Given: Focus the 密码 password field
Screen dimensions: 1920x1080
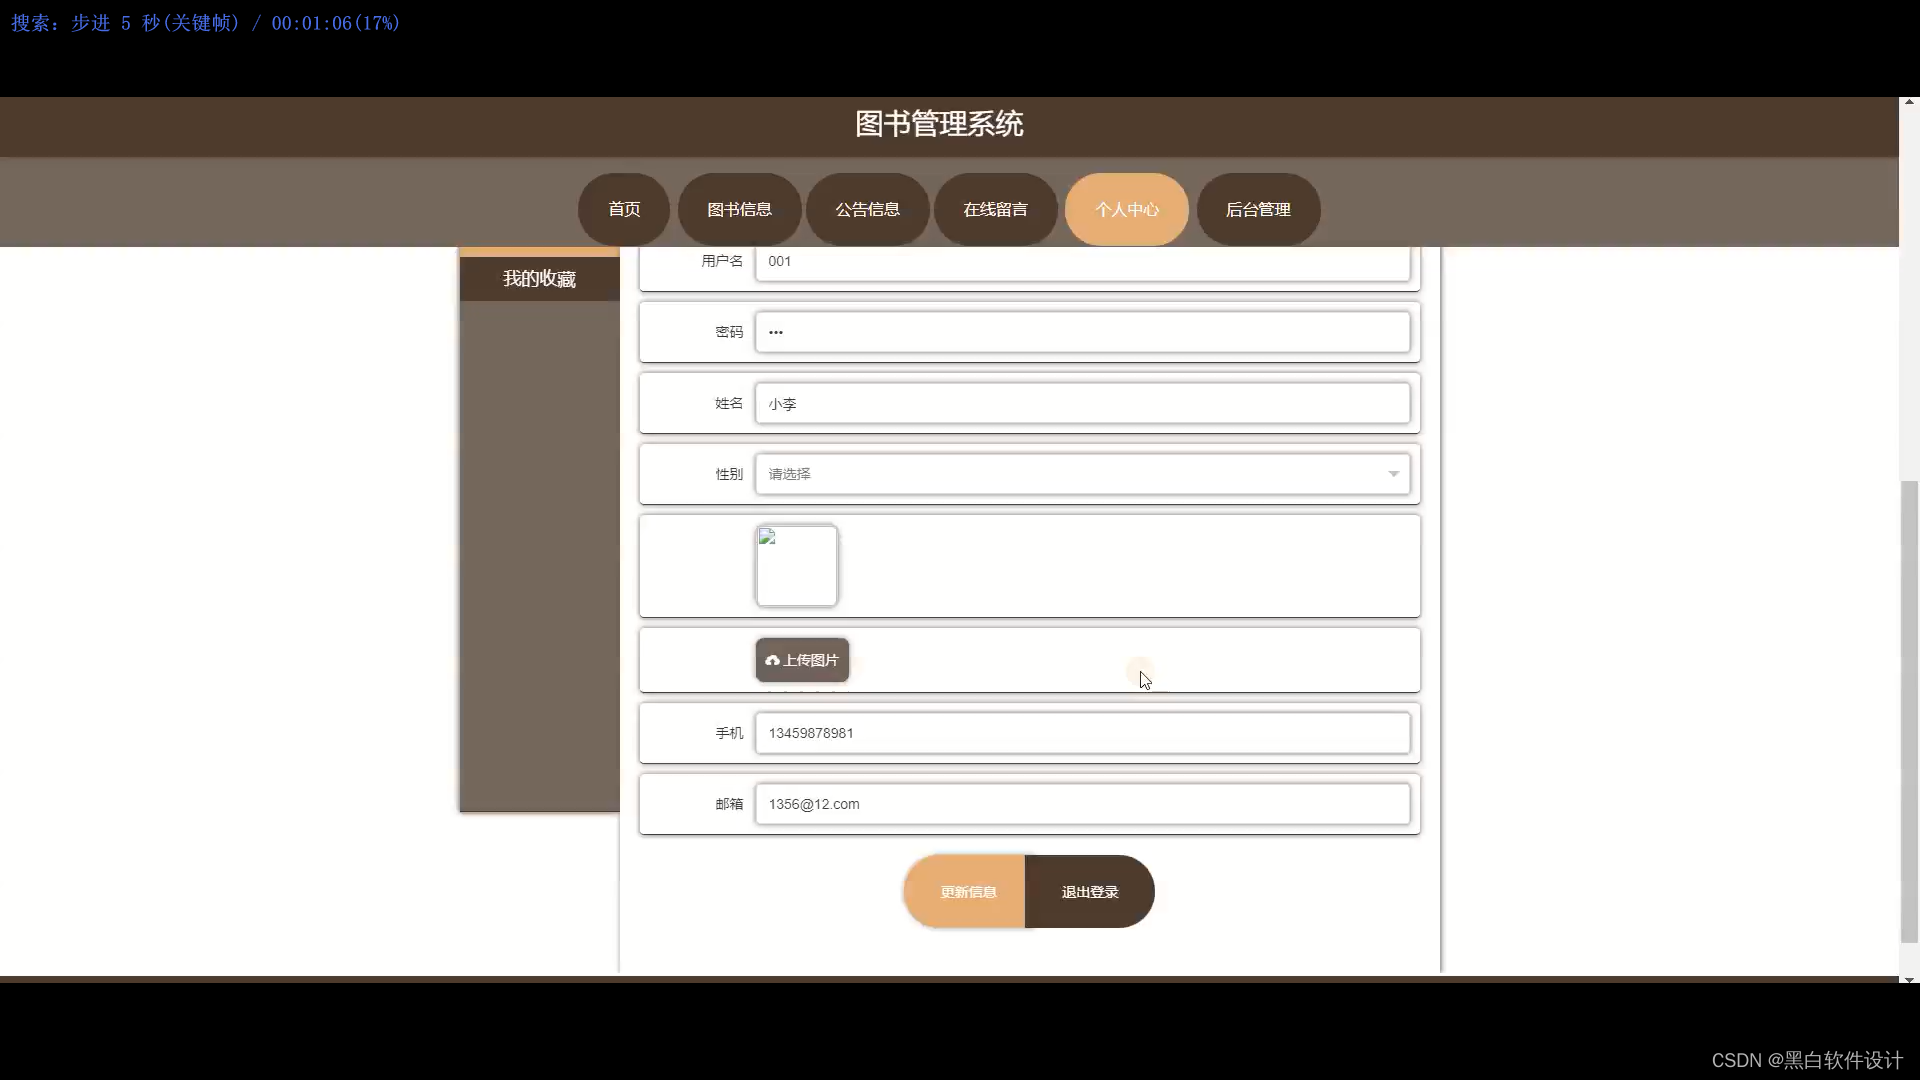Looking at the screenshot, I should point(1082,332).
